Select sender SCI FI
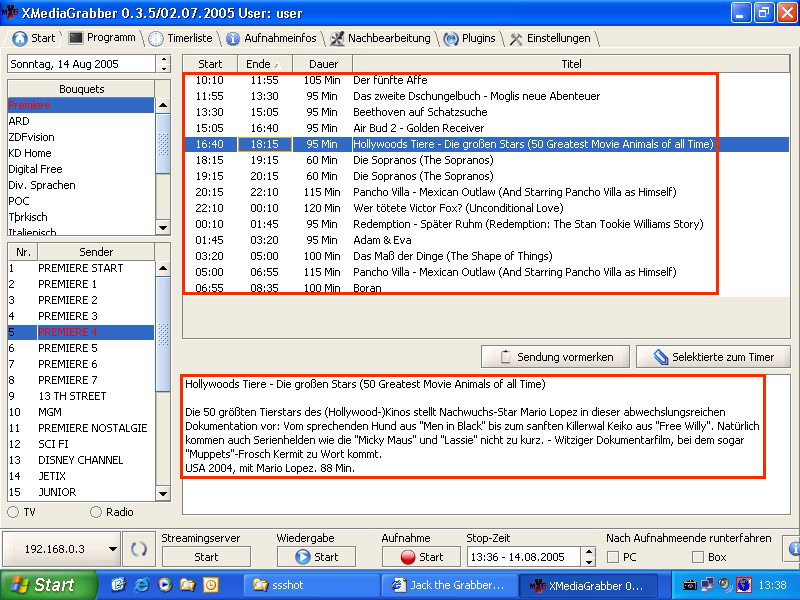The width and height of the screenshot is (800, 600). pos(81,444)
